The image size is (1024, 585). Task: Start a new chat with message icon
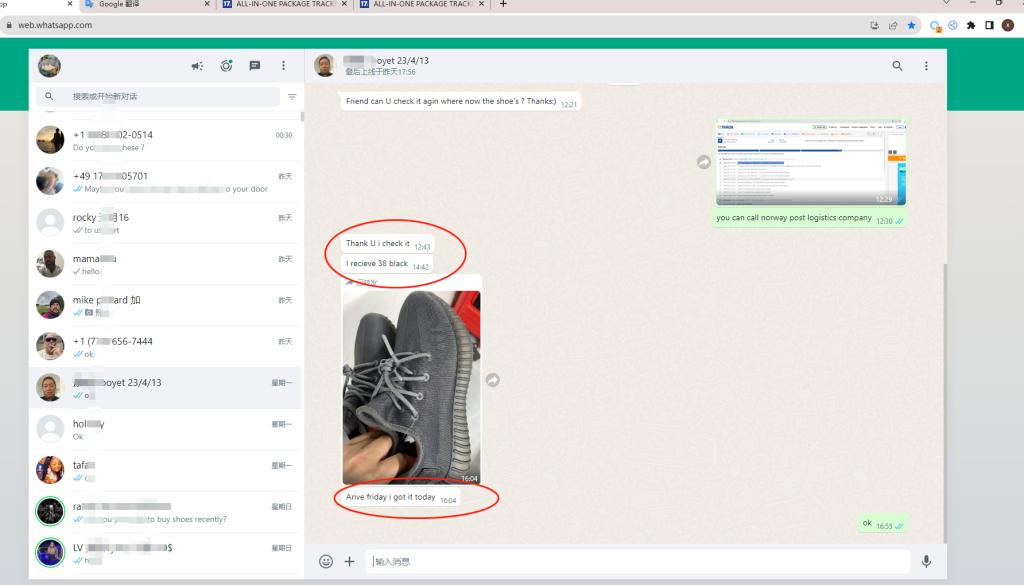[x=255, y=66]
